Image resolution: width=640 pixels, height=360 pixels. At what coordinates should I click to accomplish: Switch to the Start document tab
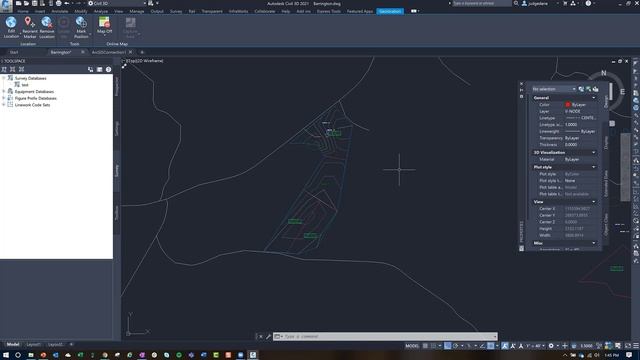click(x=14, y=52)
